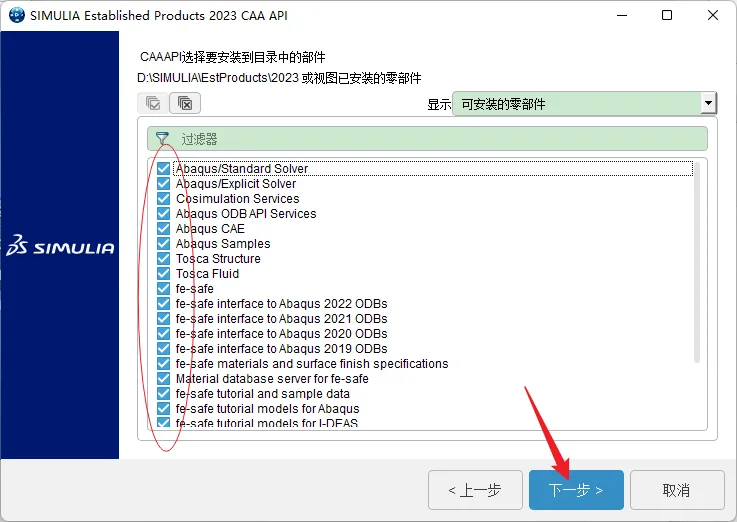The height and width of the screenshot is (522, 737).
Task: Click the 可安装的零部件 combo box text
Action: point(503,104)
